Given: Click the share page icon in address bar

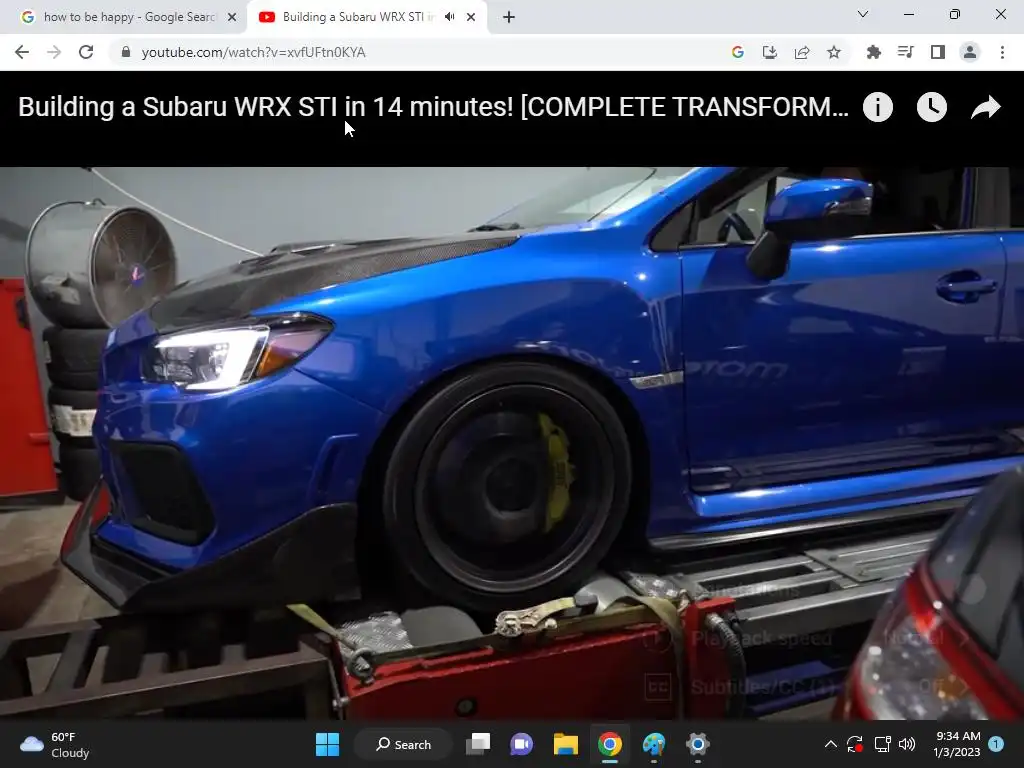Looking at the screenshot, I should point(802,52).
